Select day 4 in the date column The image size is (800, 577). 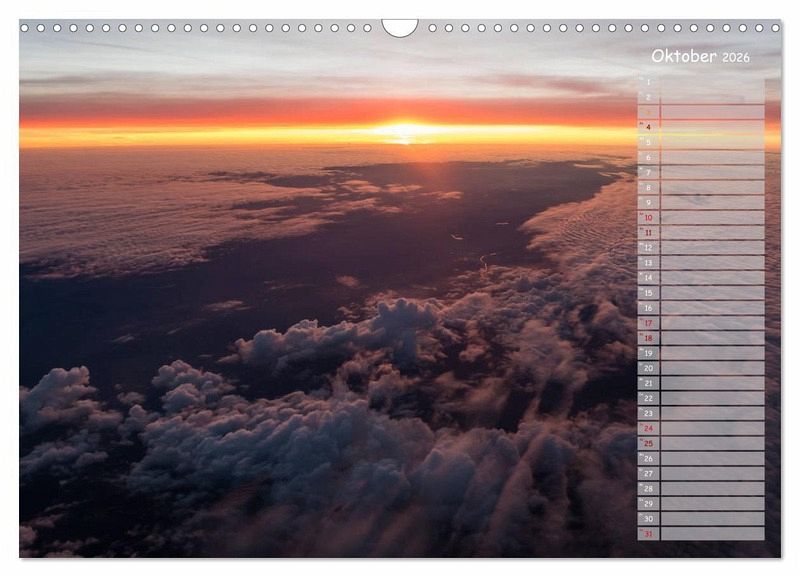[x=648, y=127]
